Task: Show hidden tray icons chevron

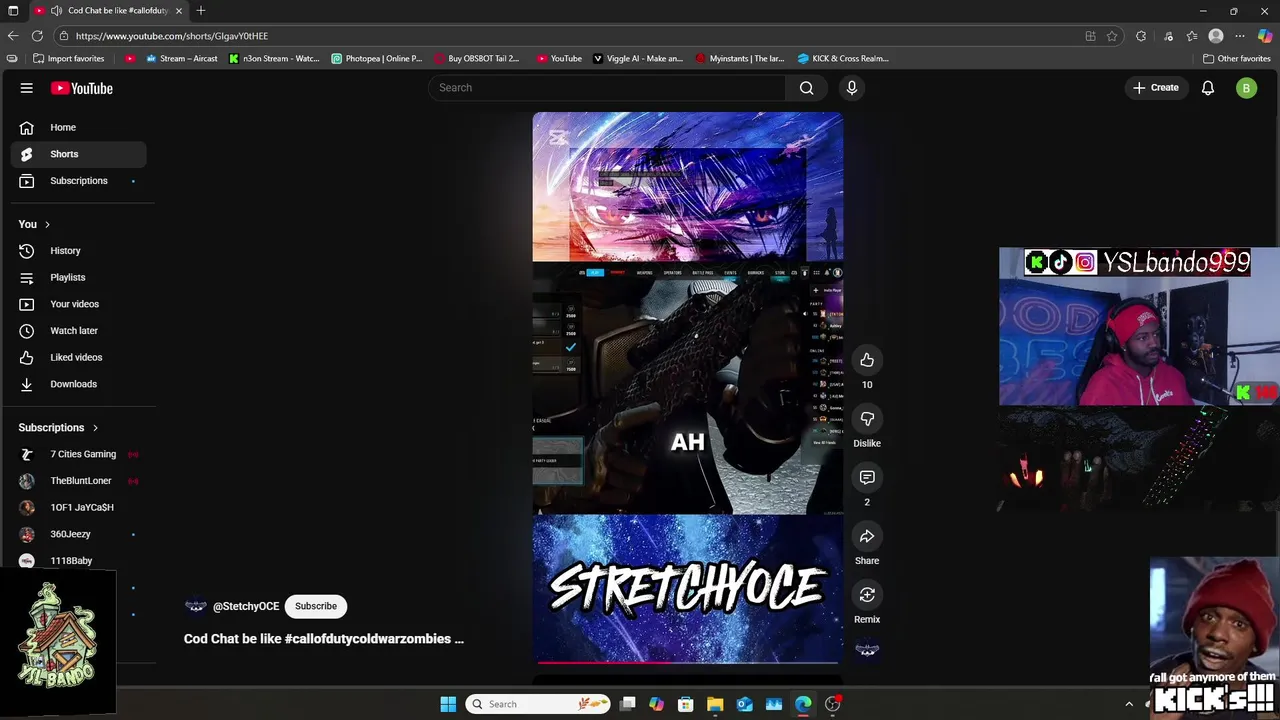Action: click(x=1129, y=704)
